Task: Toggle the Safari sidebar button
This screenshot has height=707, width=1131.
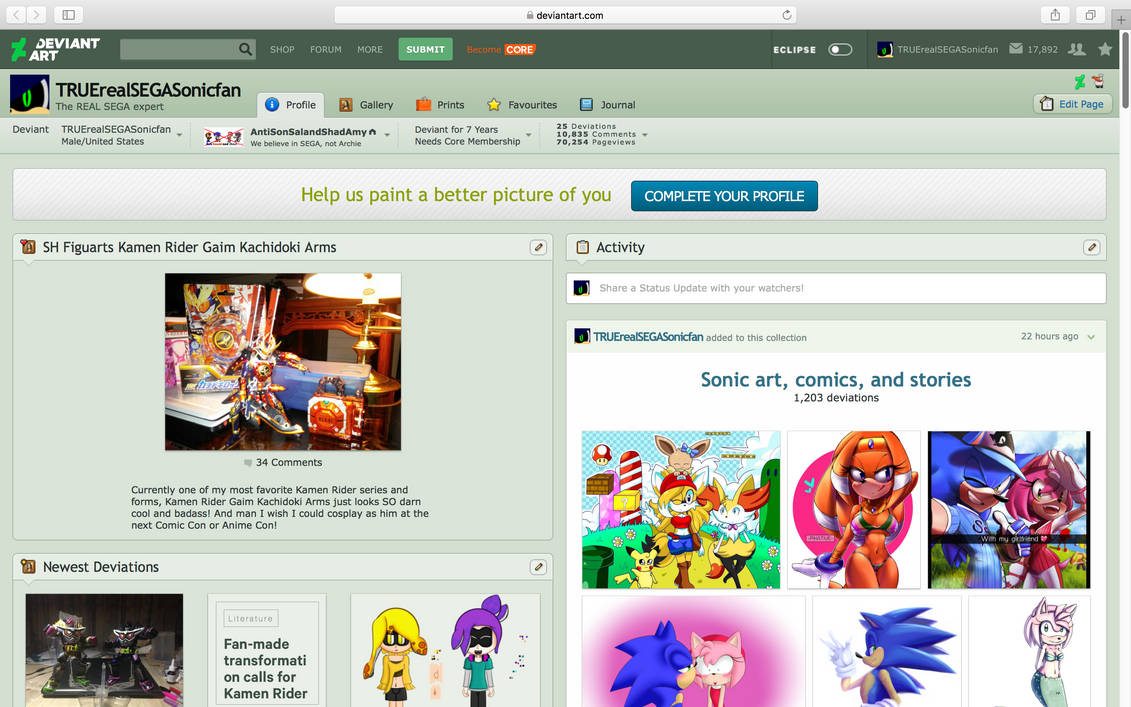Action: [x=69, y=14]
